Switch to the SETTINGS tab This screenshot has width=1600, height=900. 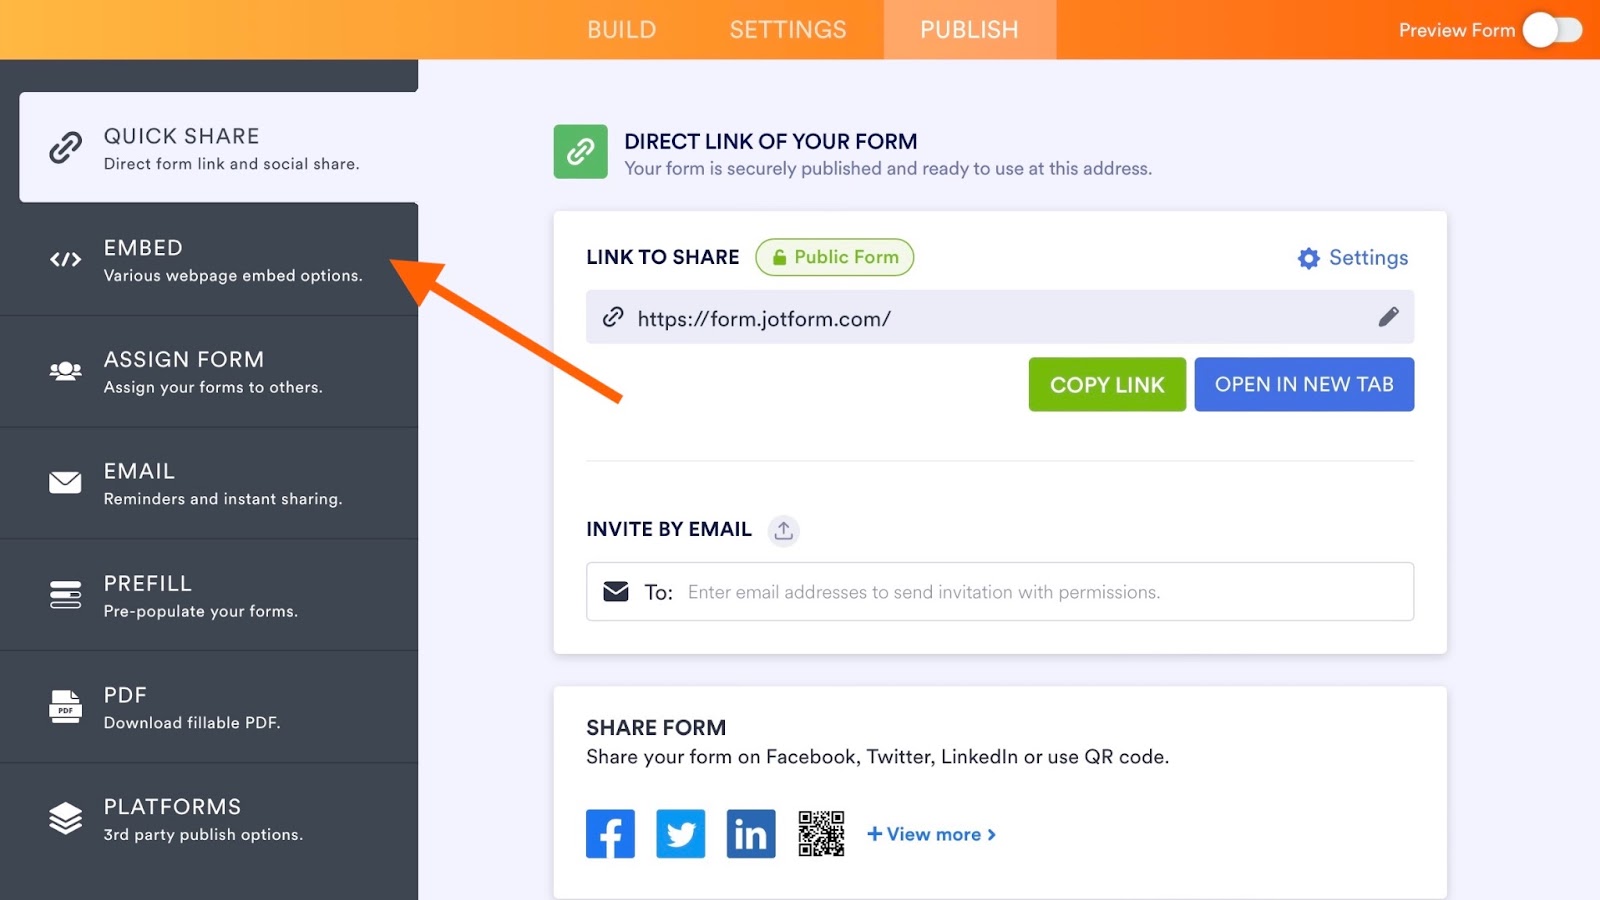(x=788, y=30)
